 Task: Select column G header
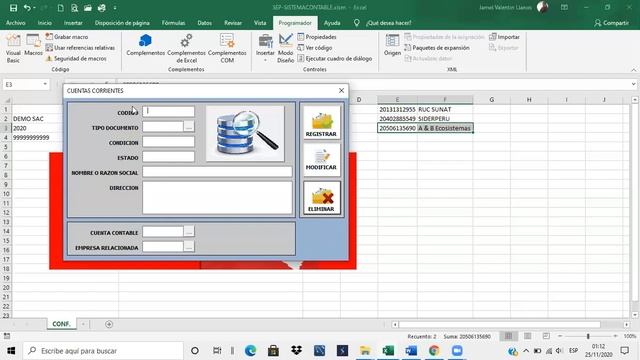tap(491, 100)
